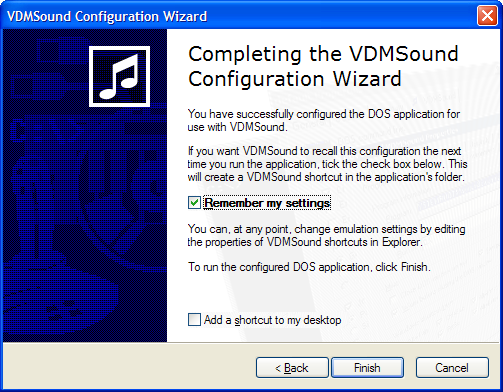The height and width of the screenshot is (392, 503).
Task: Click the "To run the configured DOS application" sentence
Action: tap(309, 267)
